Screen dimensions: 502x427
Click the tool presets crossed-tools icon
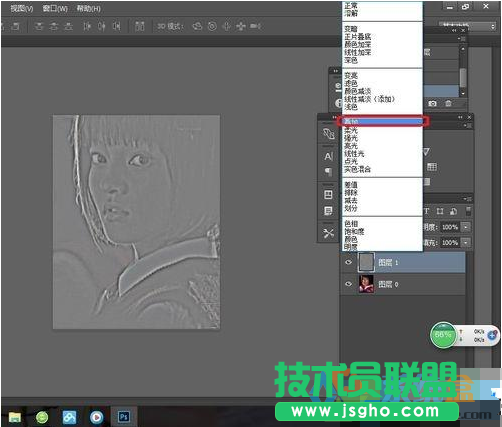pyautogui.click(x=328, y=233)
